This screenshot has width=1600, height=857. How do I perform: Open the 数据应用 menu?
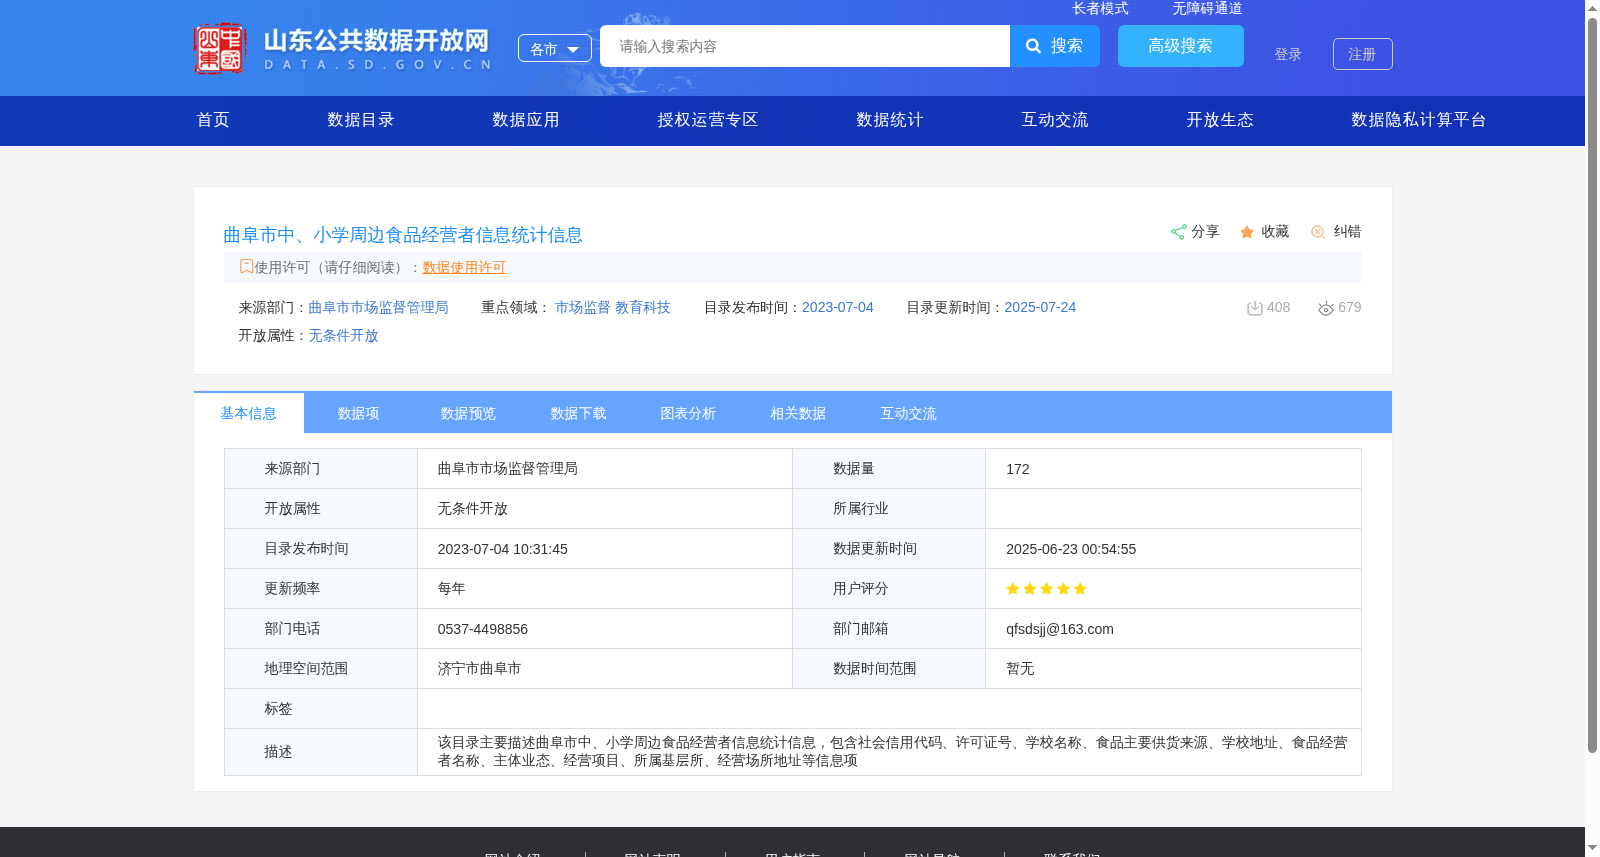[526, 120]
